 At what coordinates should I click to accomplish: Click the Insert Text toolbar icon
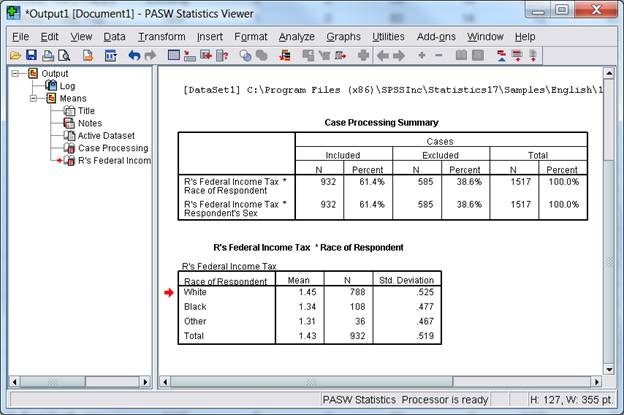coord(533,56)
